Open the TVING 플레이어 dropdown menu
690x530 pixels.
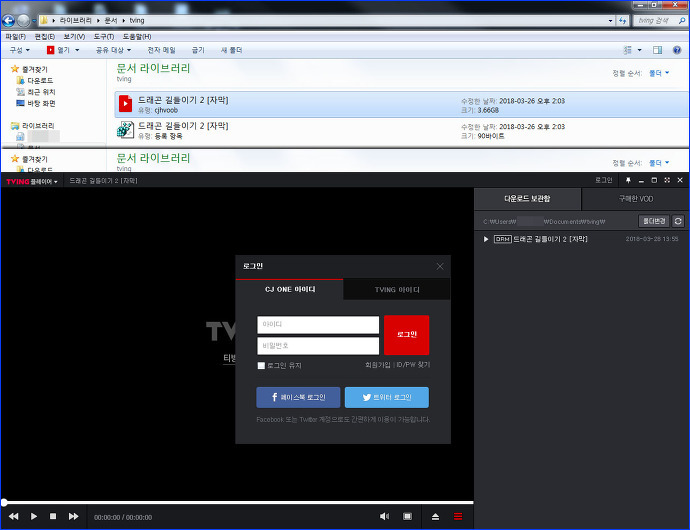coord(32,181)
